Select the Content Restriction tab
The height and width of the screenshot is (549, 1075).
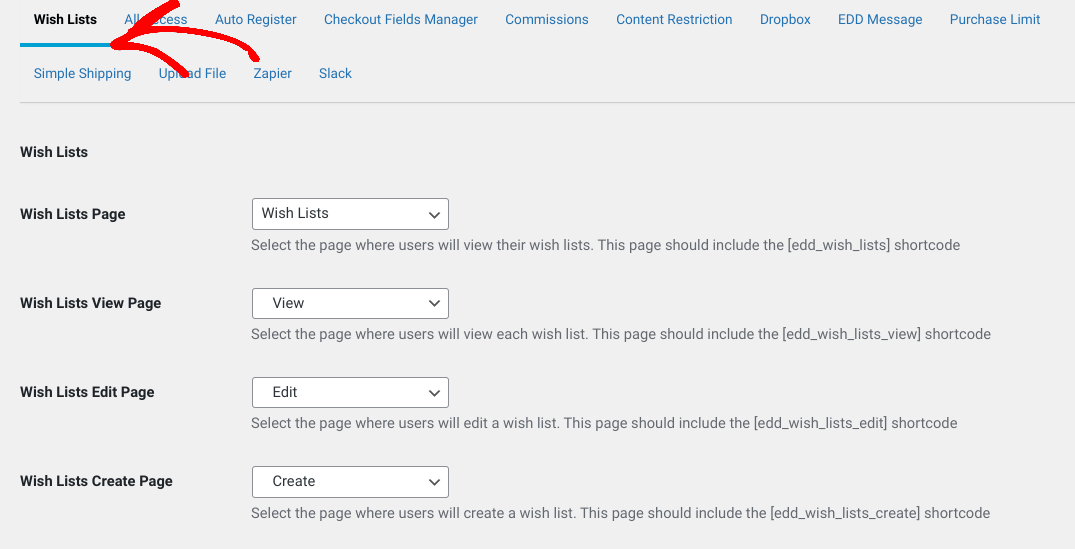tap(674, 20)
